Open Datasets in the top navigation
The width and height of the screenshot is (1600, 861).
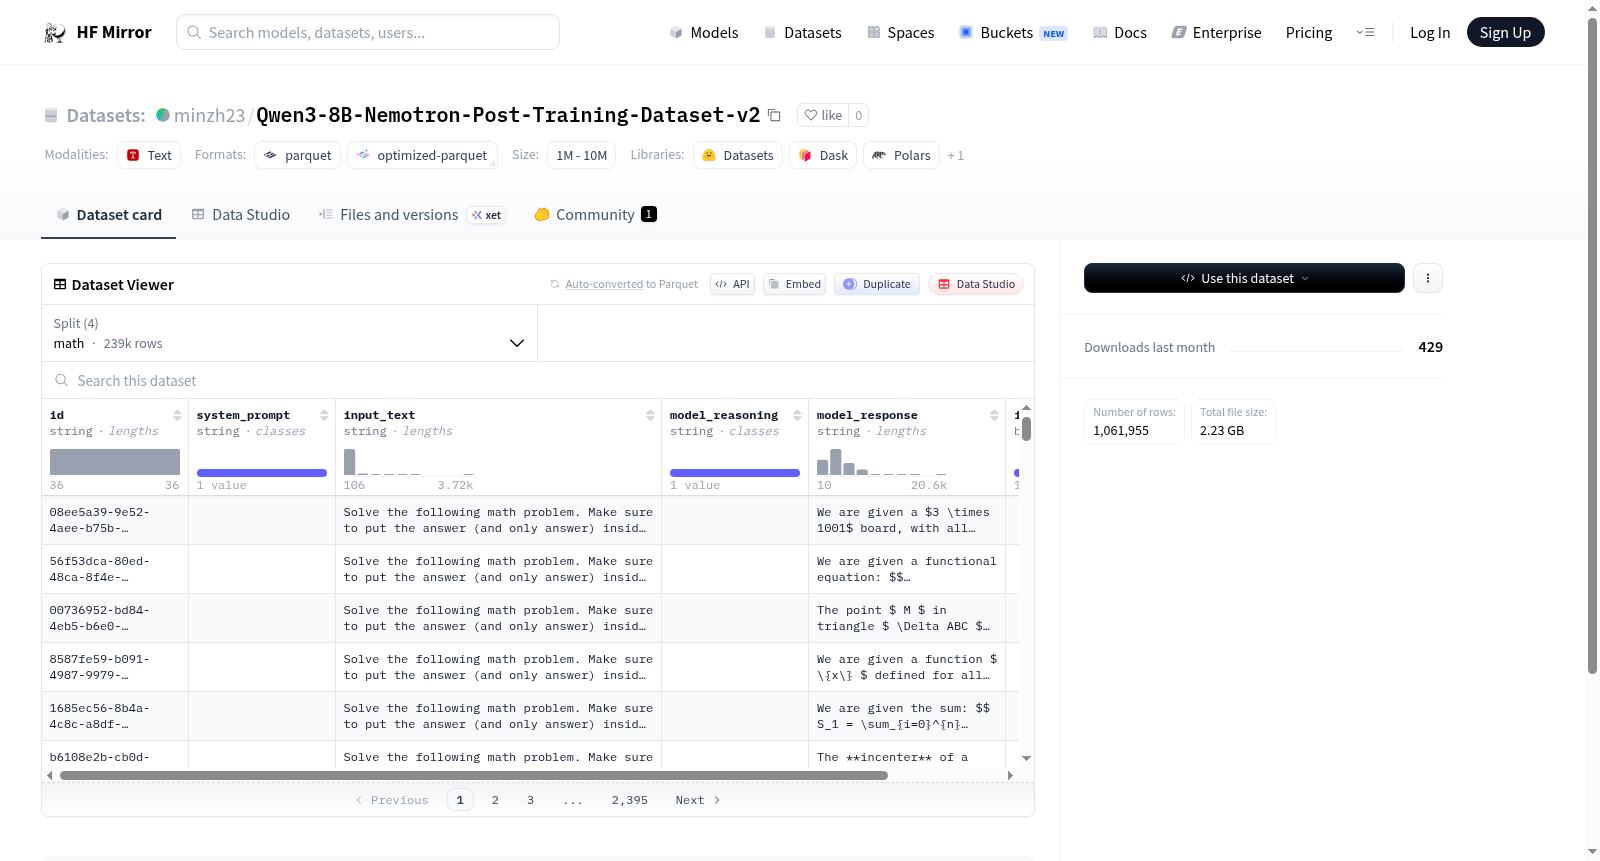803,32
